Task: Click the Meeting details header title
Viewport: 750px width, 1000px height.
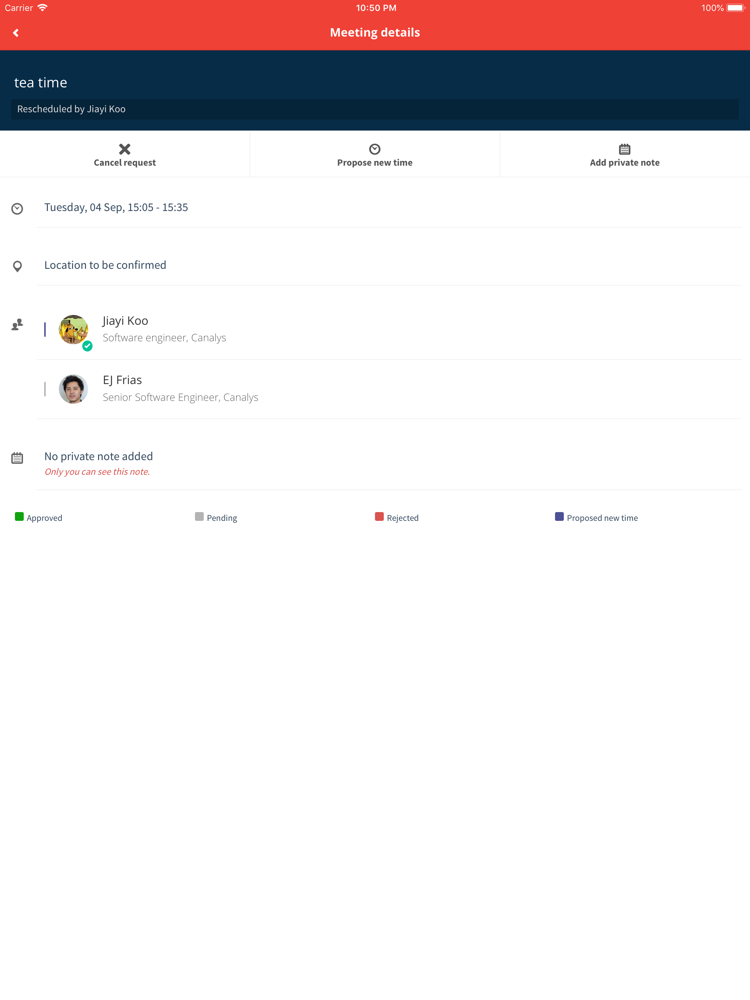Action: pos(375,33)
